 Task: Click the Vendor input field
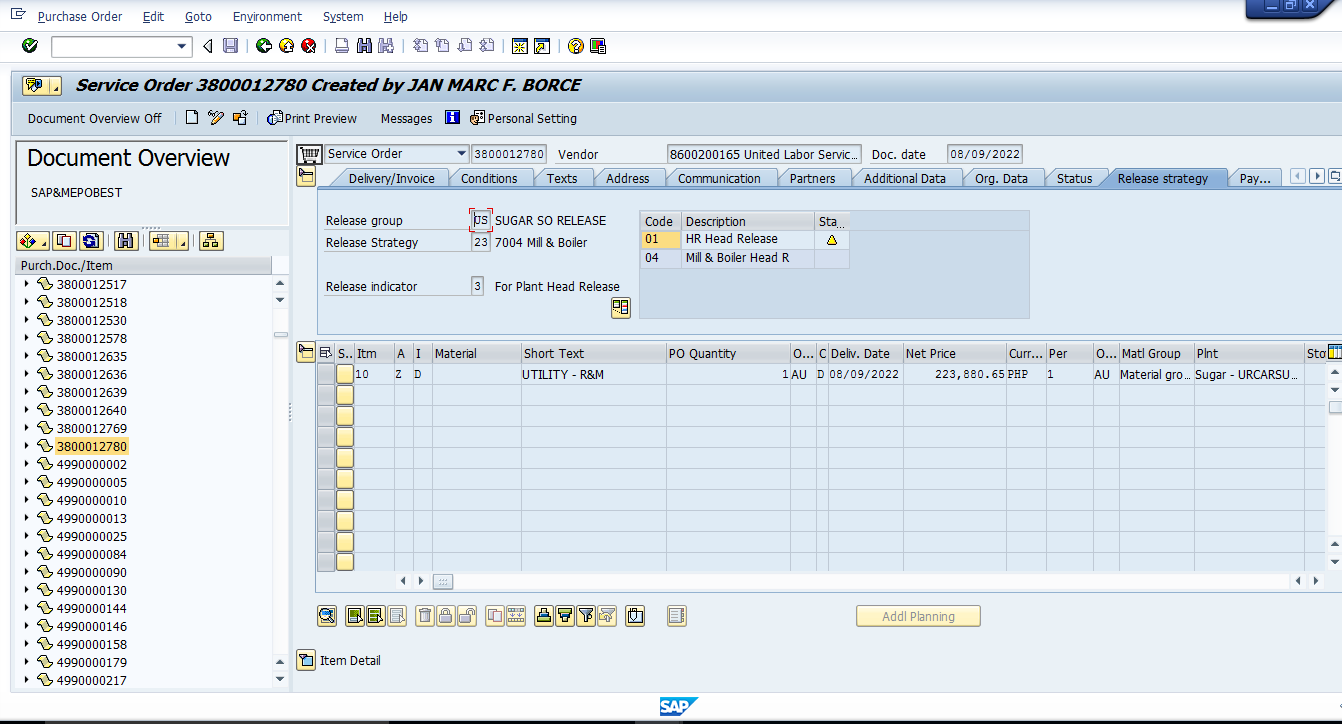coord(764,154)
